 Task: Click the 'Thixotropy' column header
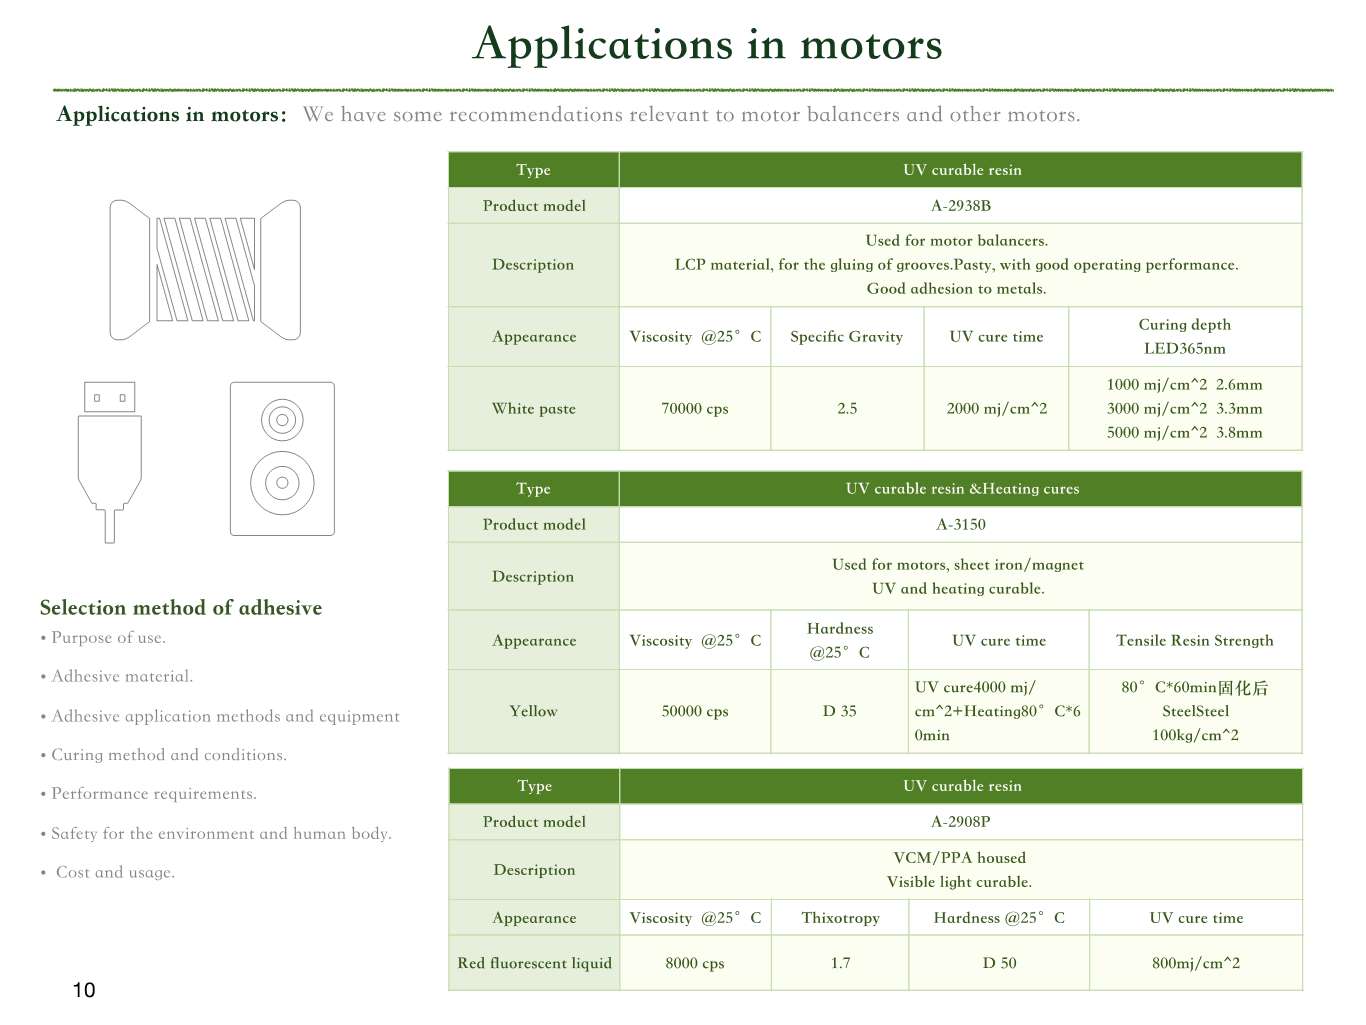pyautogui.click(x=840, y=918)
